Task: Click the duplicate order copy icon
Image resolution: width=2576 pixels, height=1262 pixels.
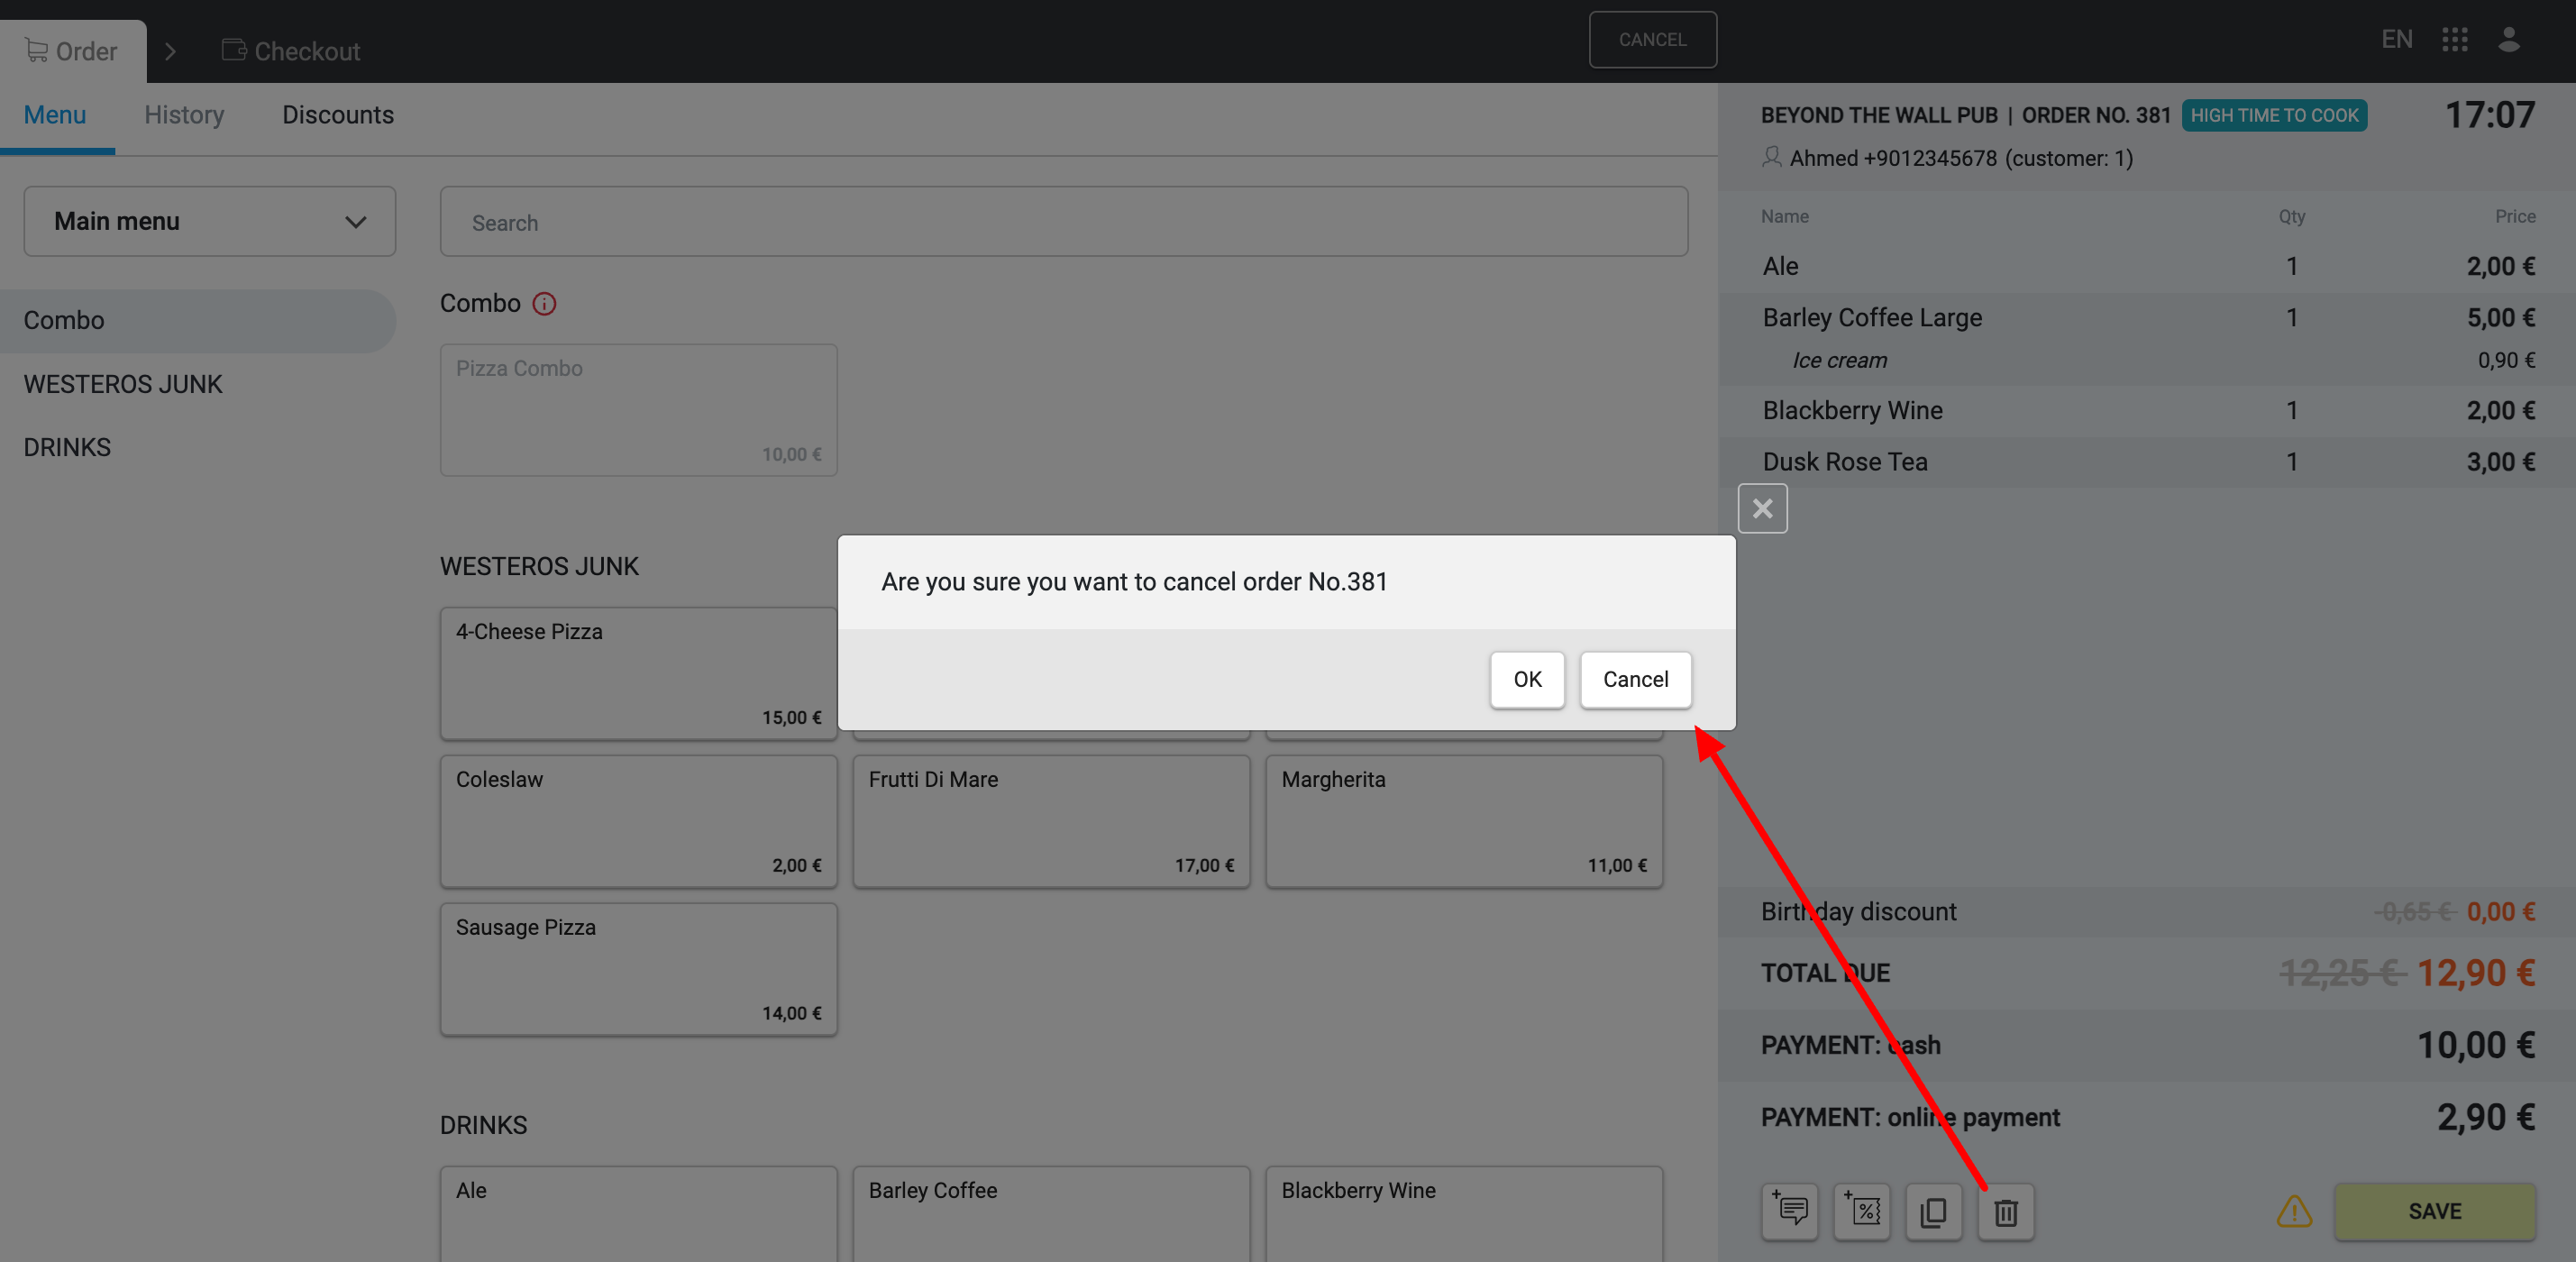Action: [x=1933, y=1212]
